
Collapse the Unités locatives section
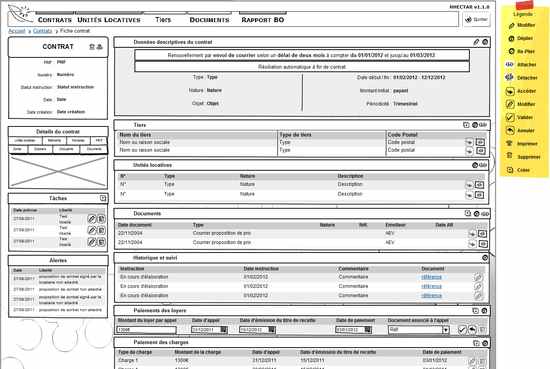[x=475, y=165]
